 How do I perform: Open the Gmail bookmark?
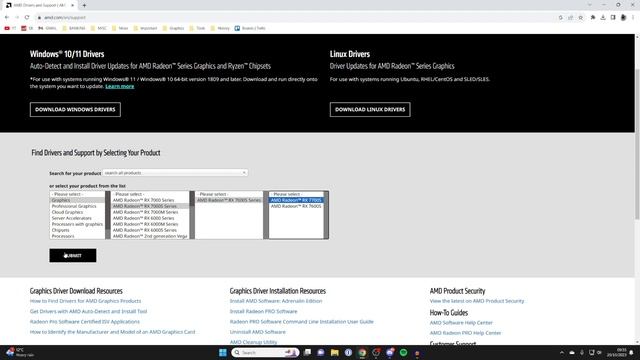[47, 28]
